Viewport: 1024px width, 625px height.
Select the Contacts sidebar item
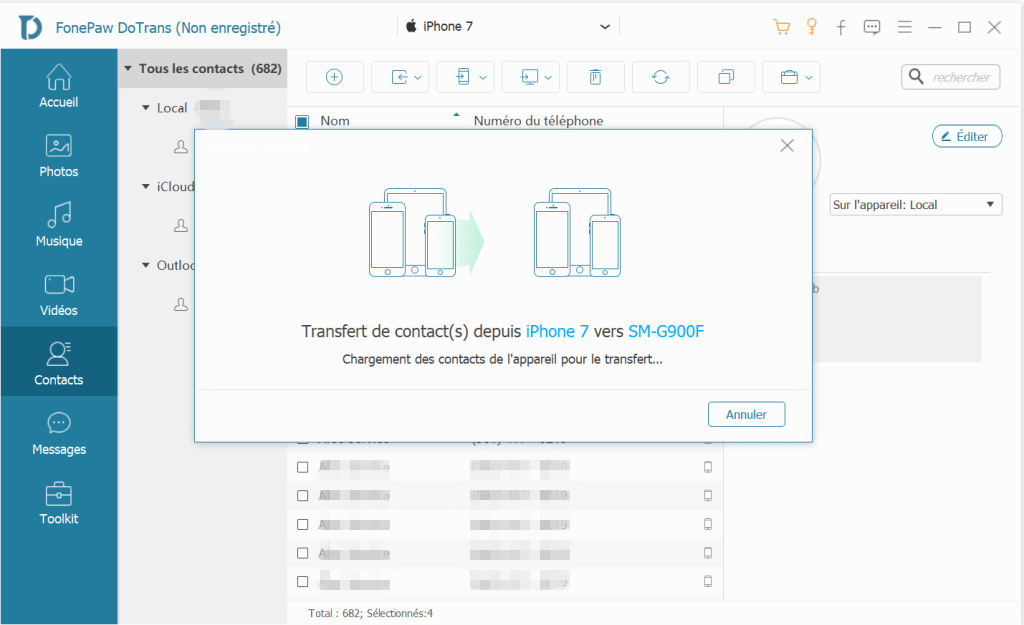click(59, 362)
